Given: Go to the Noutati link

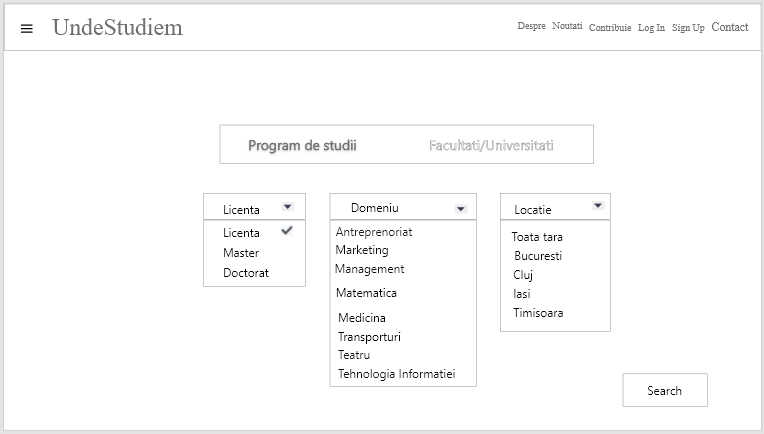Looking at the screenshot, I should 567,27.
